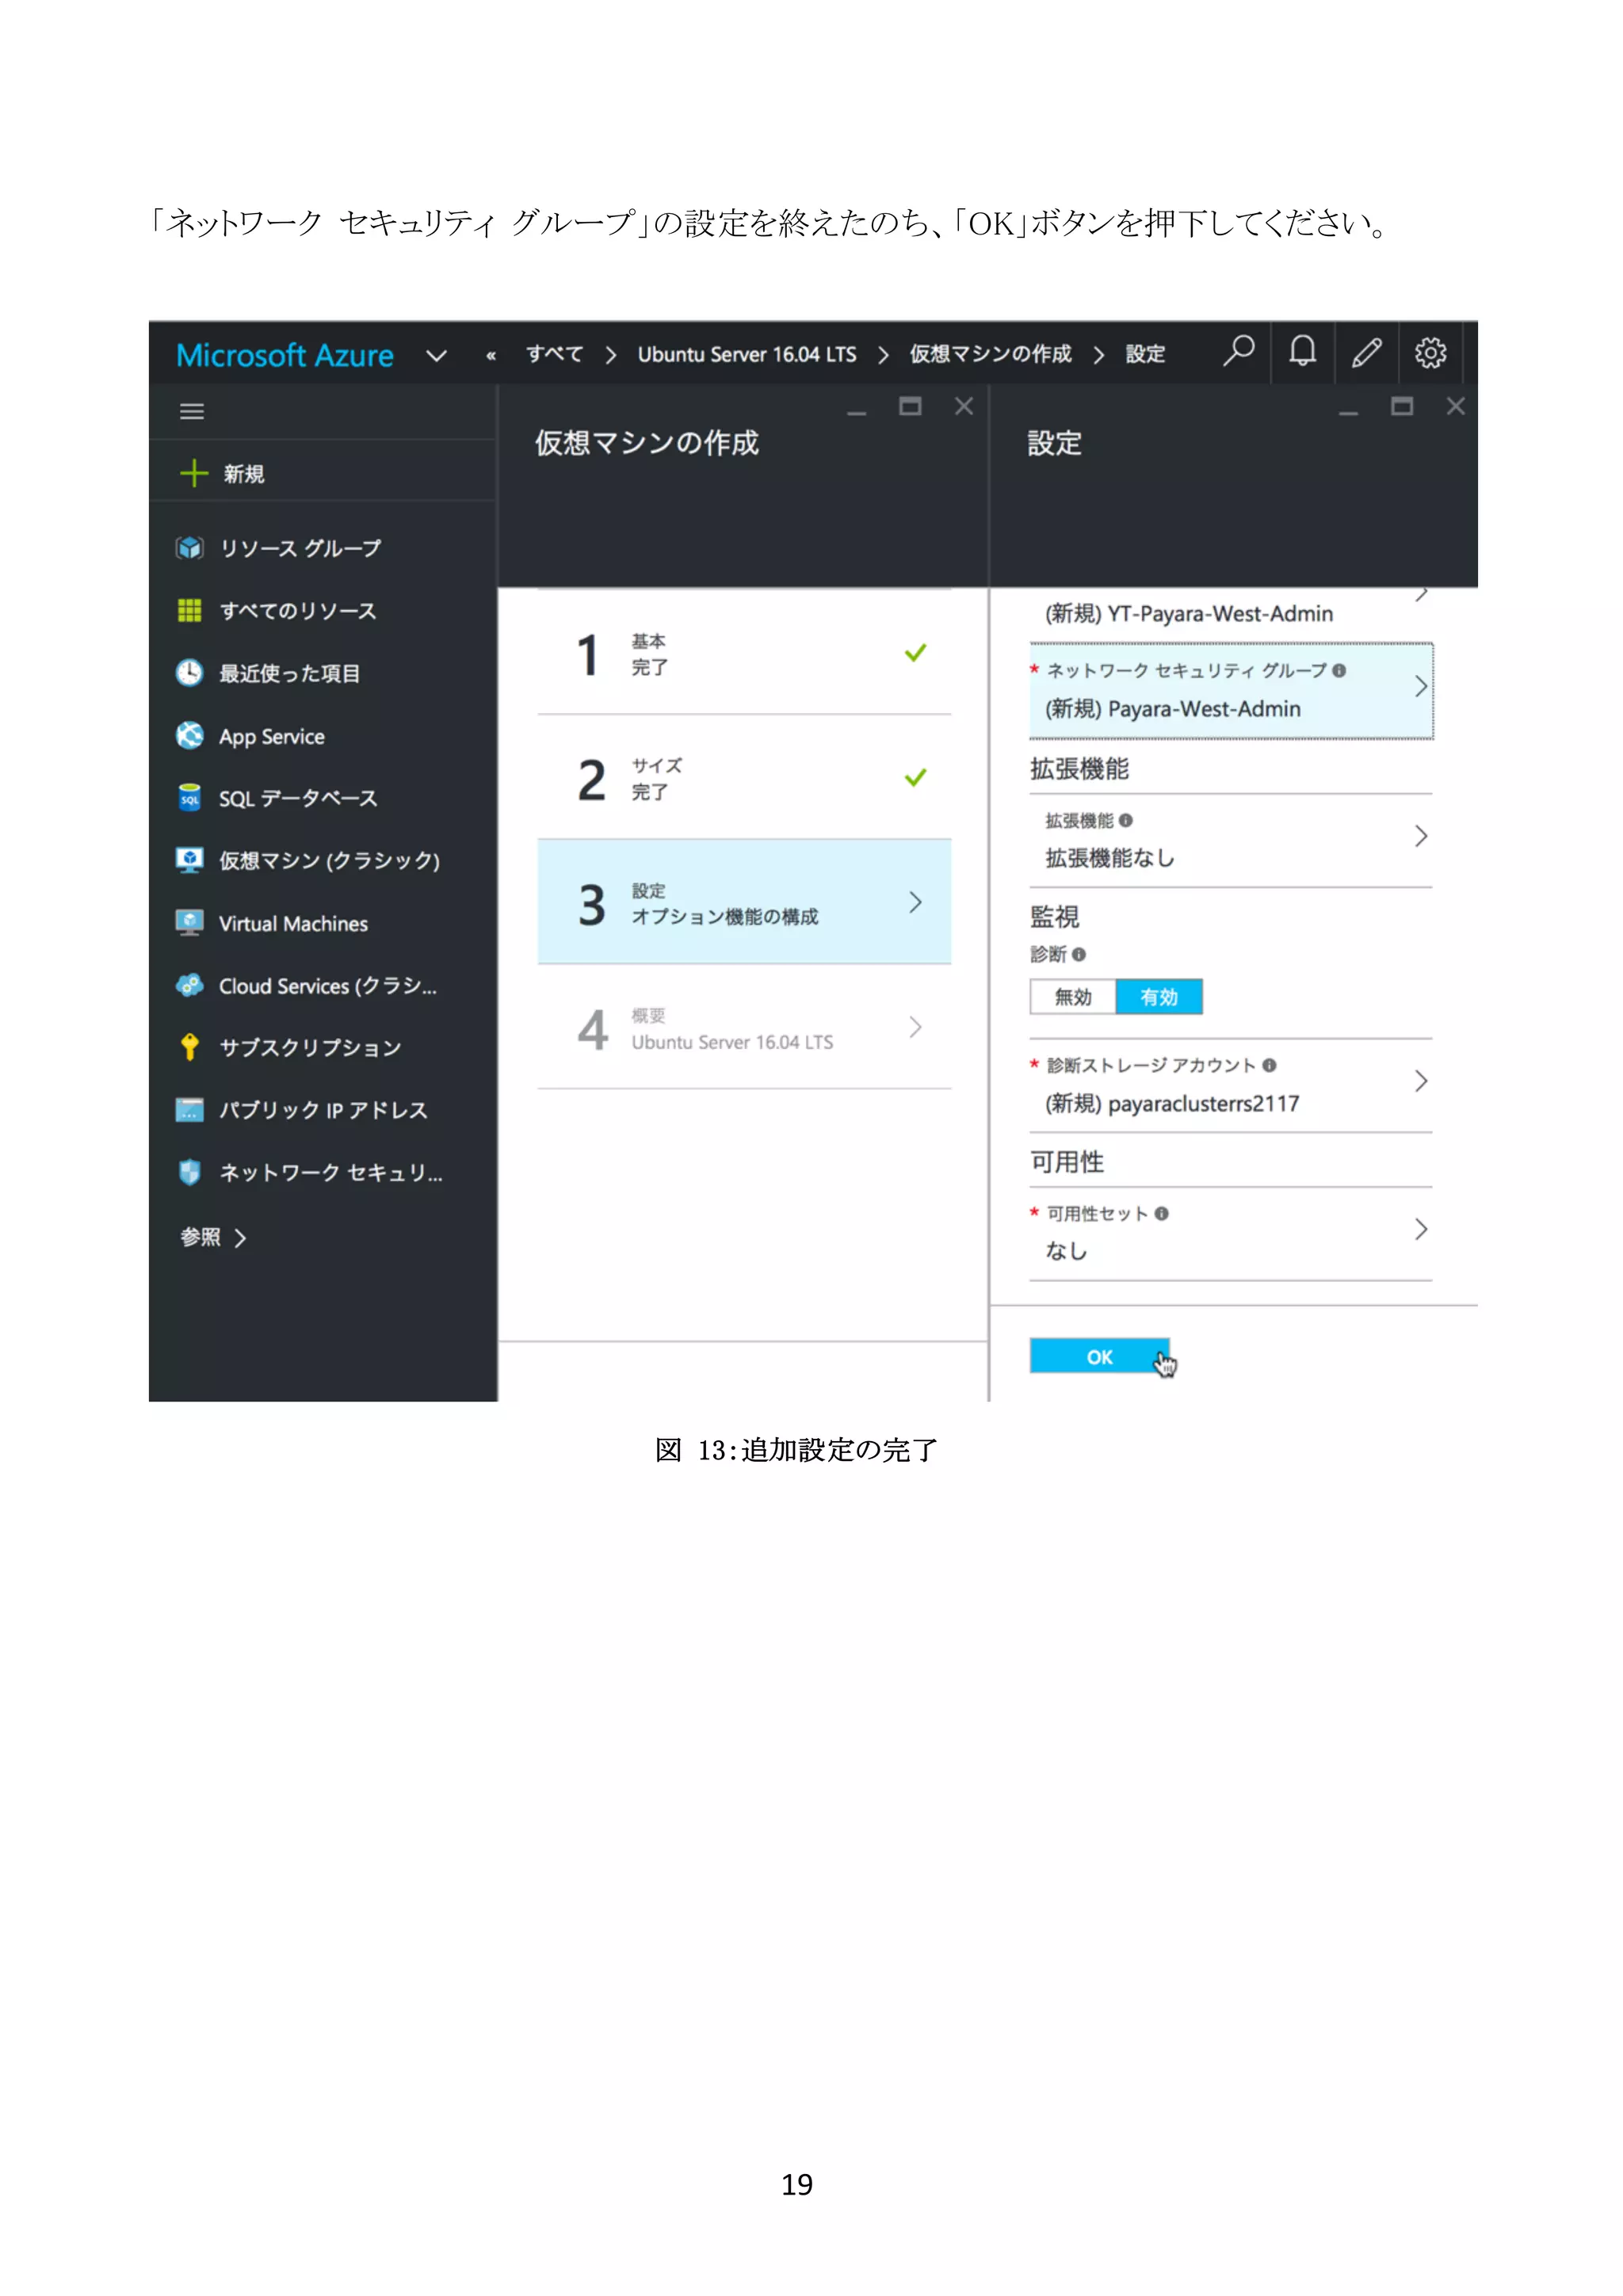The image size is (1623, 2296).
Task: Maximize the 設定 blade
Action: [x=1401, y=406]
